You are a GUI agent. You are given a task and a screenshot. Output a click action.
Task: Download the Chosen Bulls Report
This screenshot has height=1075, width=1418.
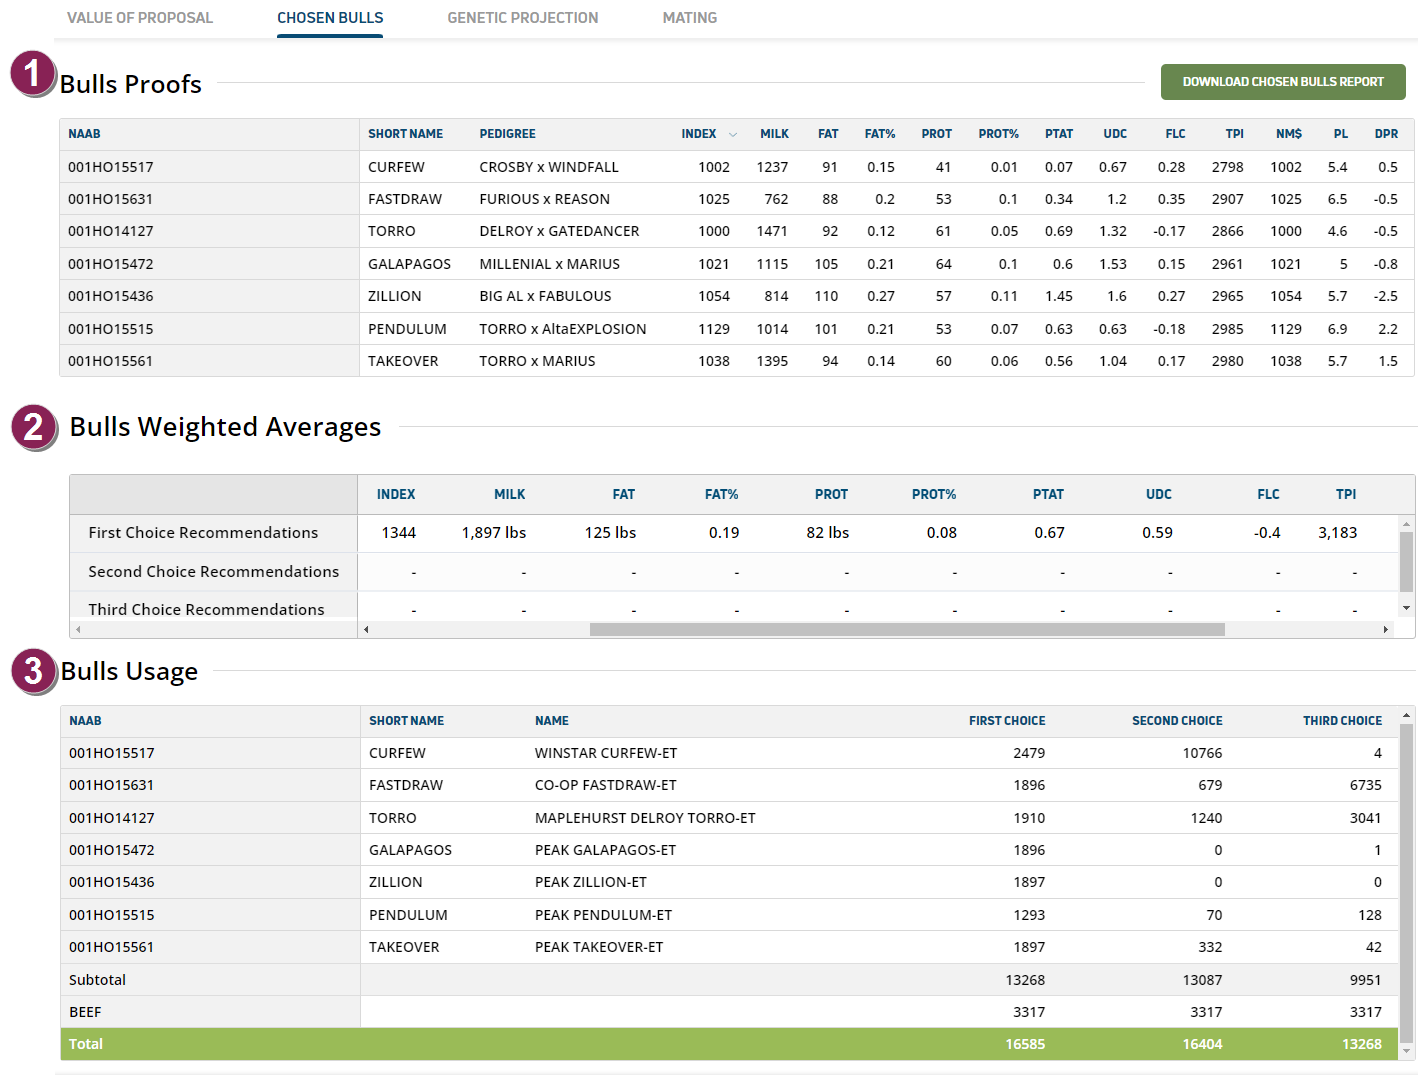coord(1282,82)
